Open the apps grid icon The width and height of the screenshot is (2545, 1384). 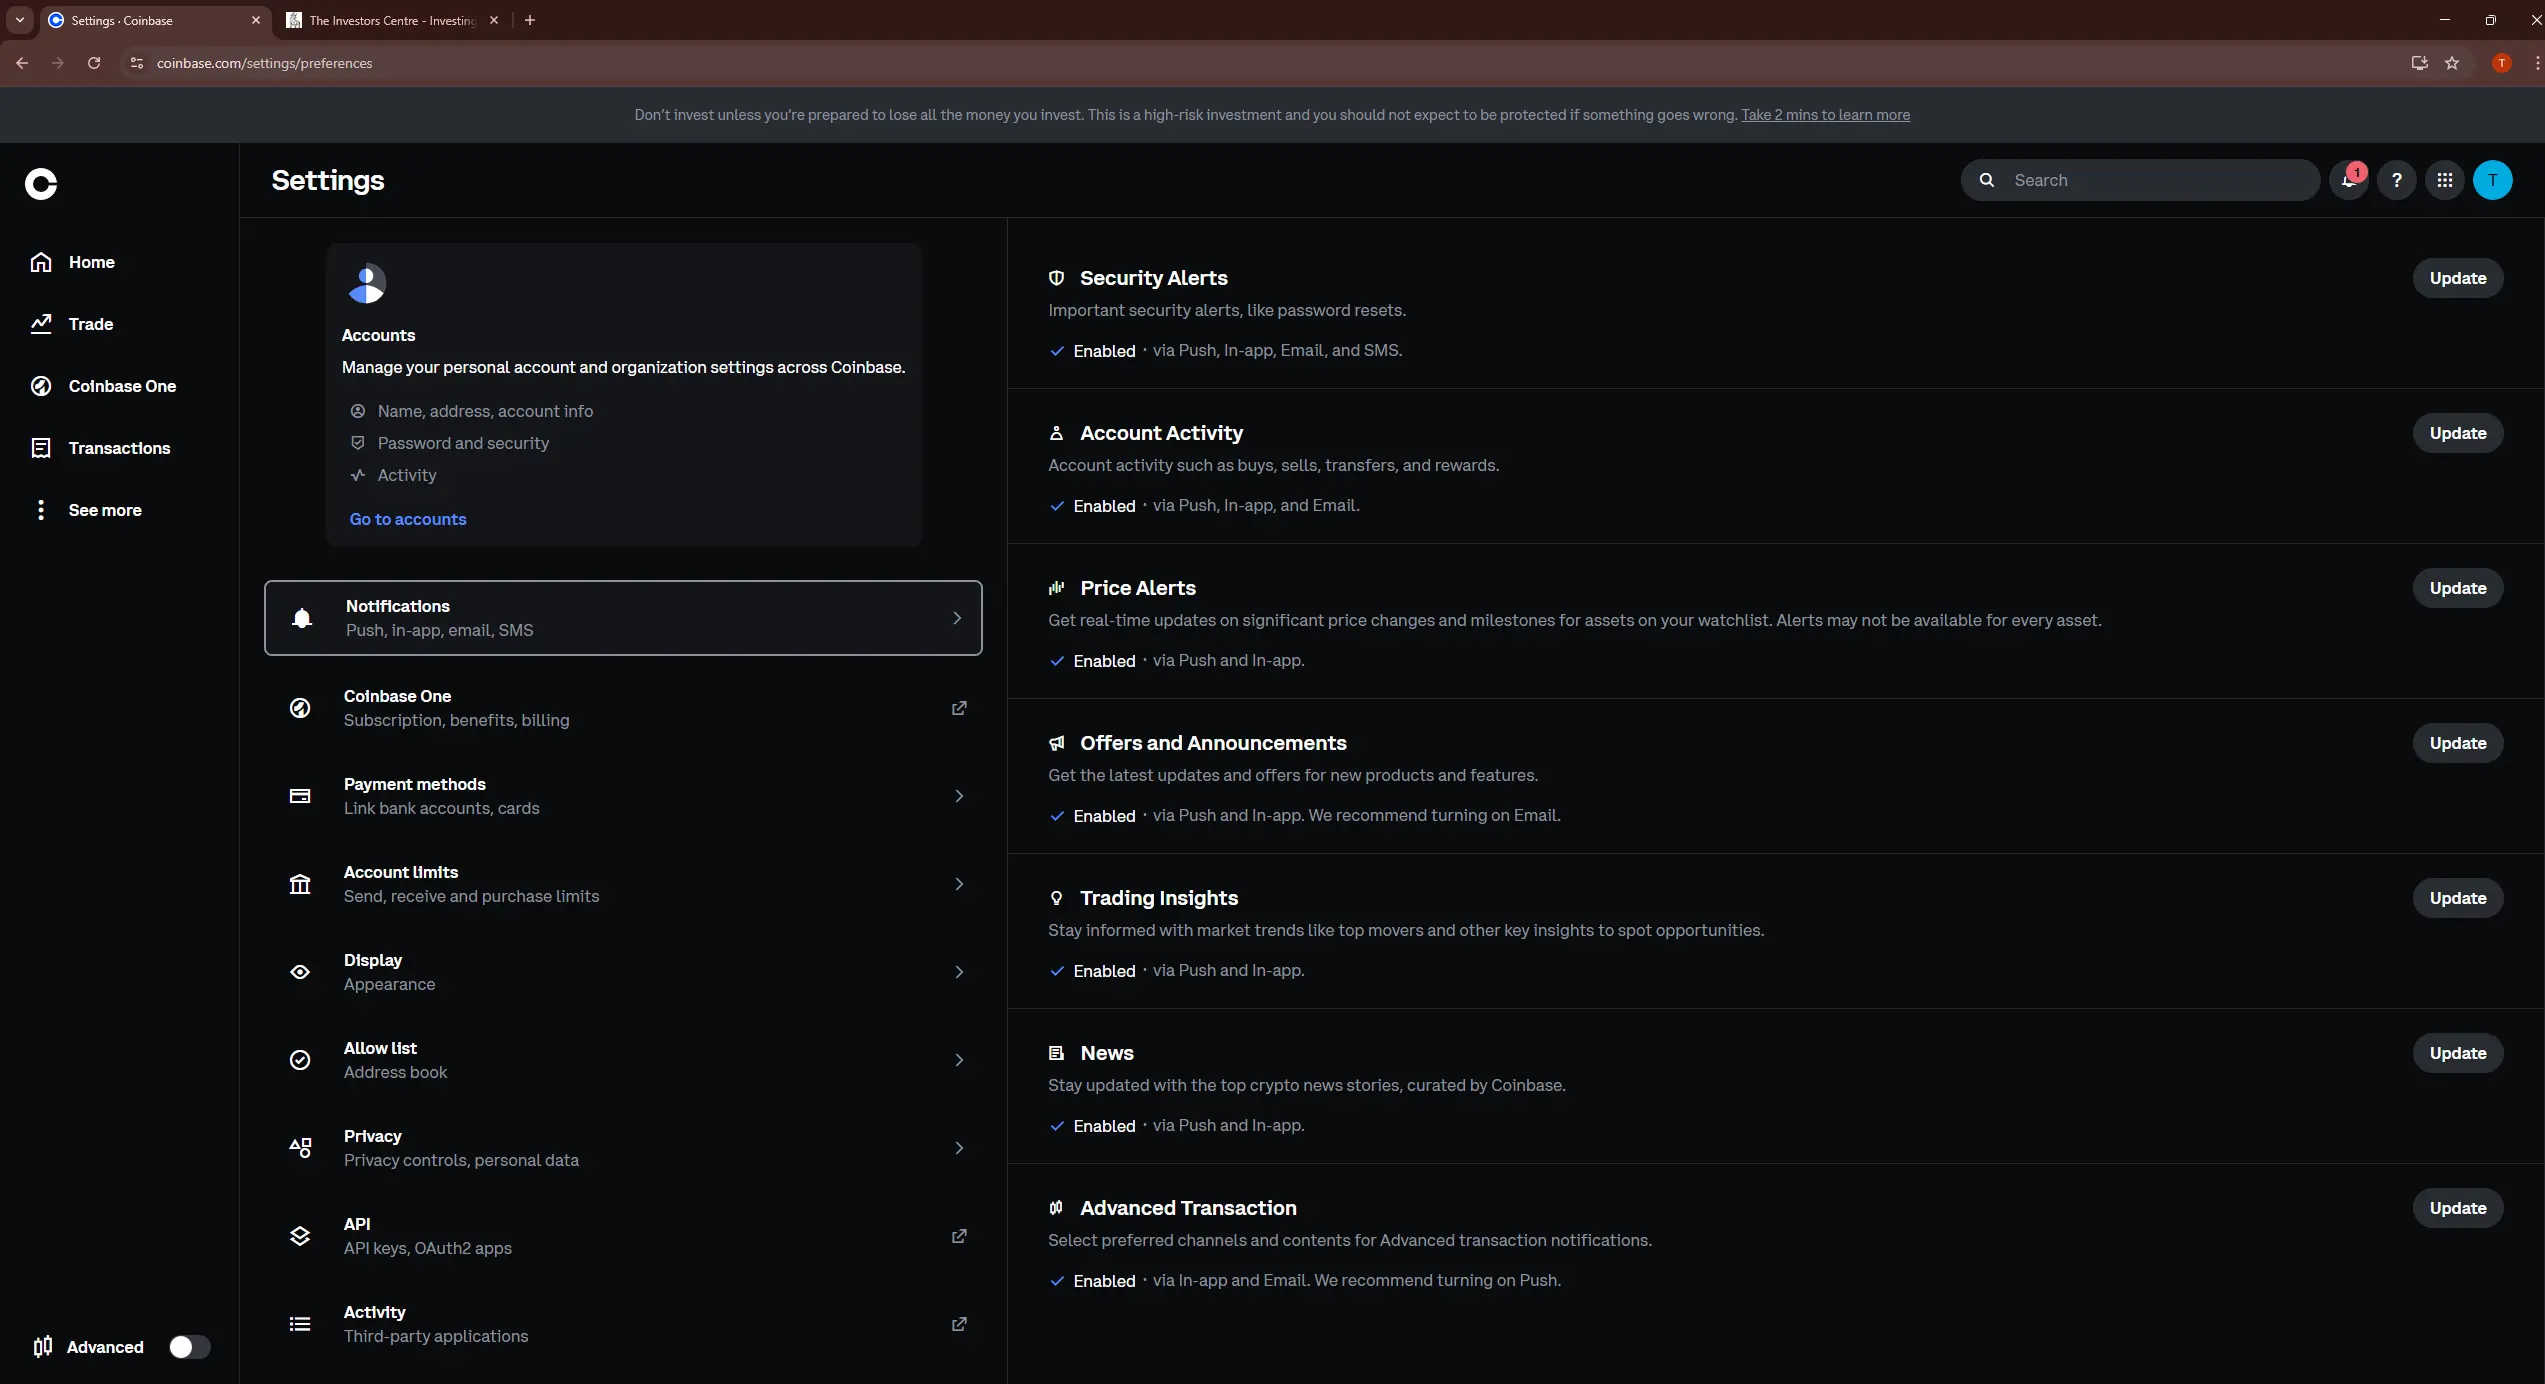(2444, 180)
